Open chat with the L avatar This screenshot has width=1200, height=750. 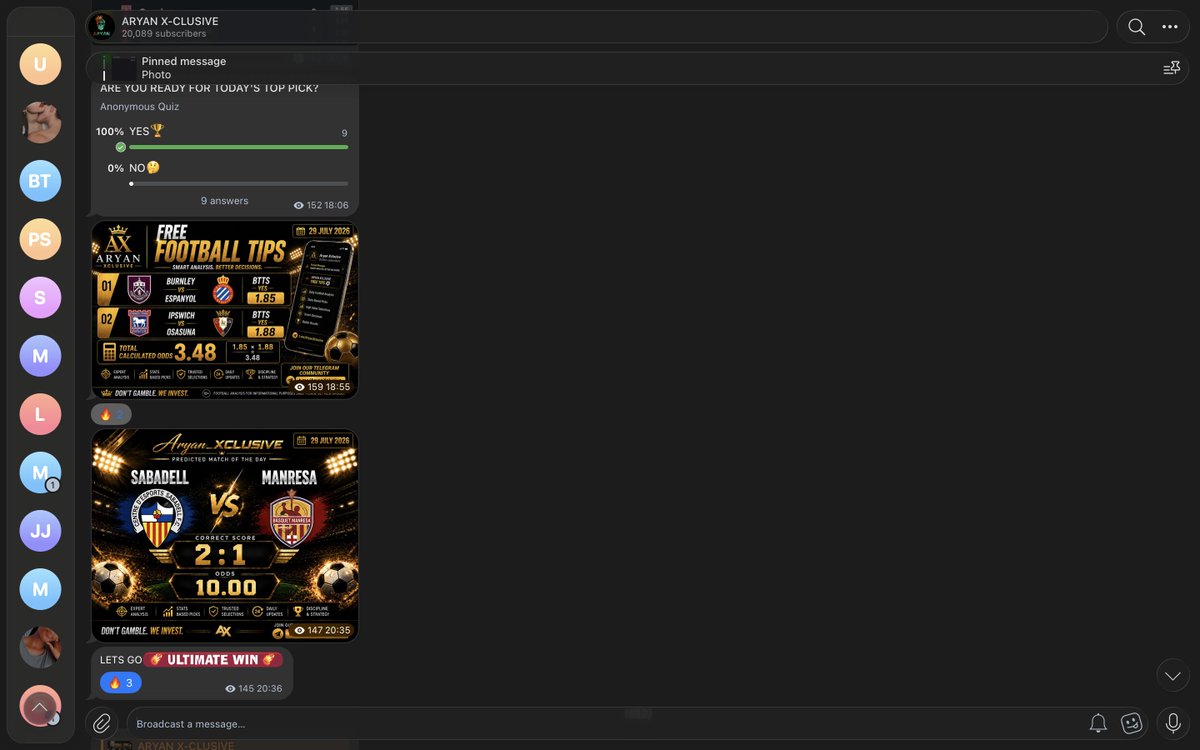click(x=40, y=414)
